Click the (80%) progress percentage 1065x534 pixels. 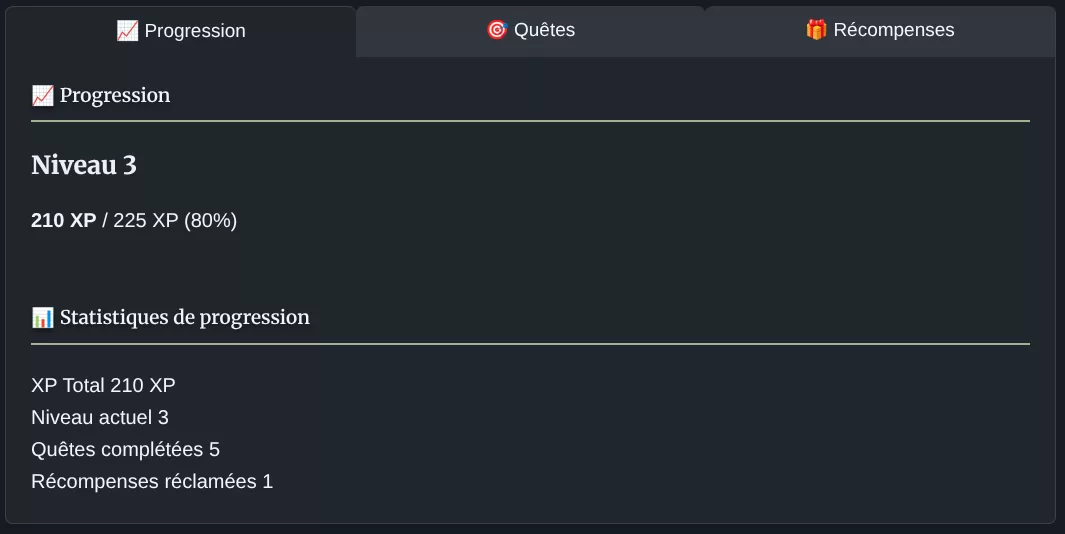coord(211,221)
